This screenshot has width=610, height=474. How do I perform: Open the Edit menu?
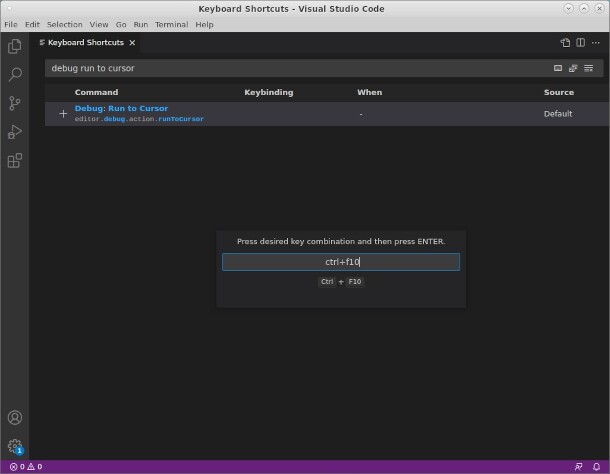click(x=32, y=25)
